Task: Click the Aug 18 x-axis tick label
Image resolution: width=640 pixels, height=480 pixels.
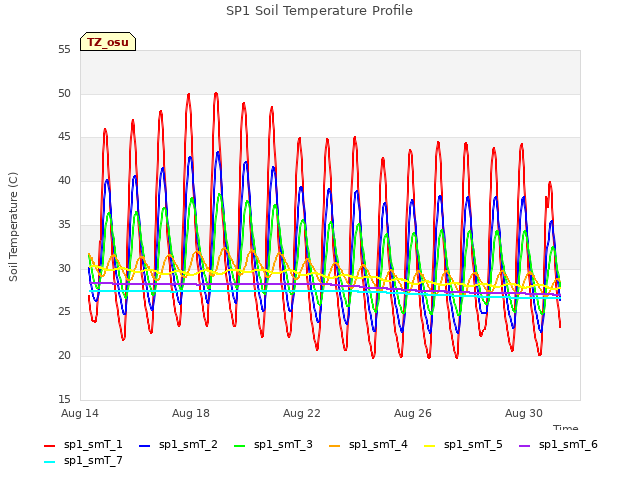Action: point(191,413)
